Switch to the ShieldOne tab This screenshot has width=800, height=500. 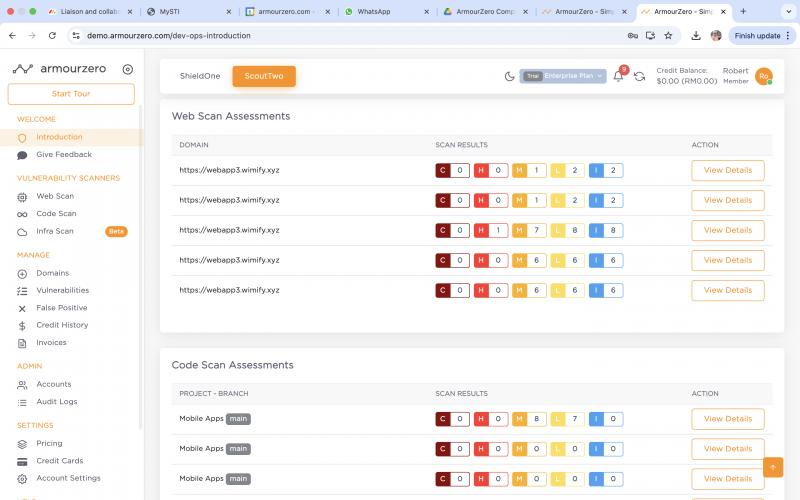(x=200, y=76)
